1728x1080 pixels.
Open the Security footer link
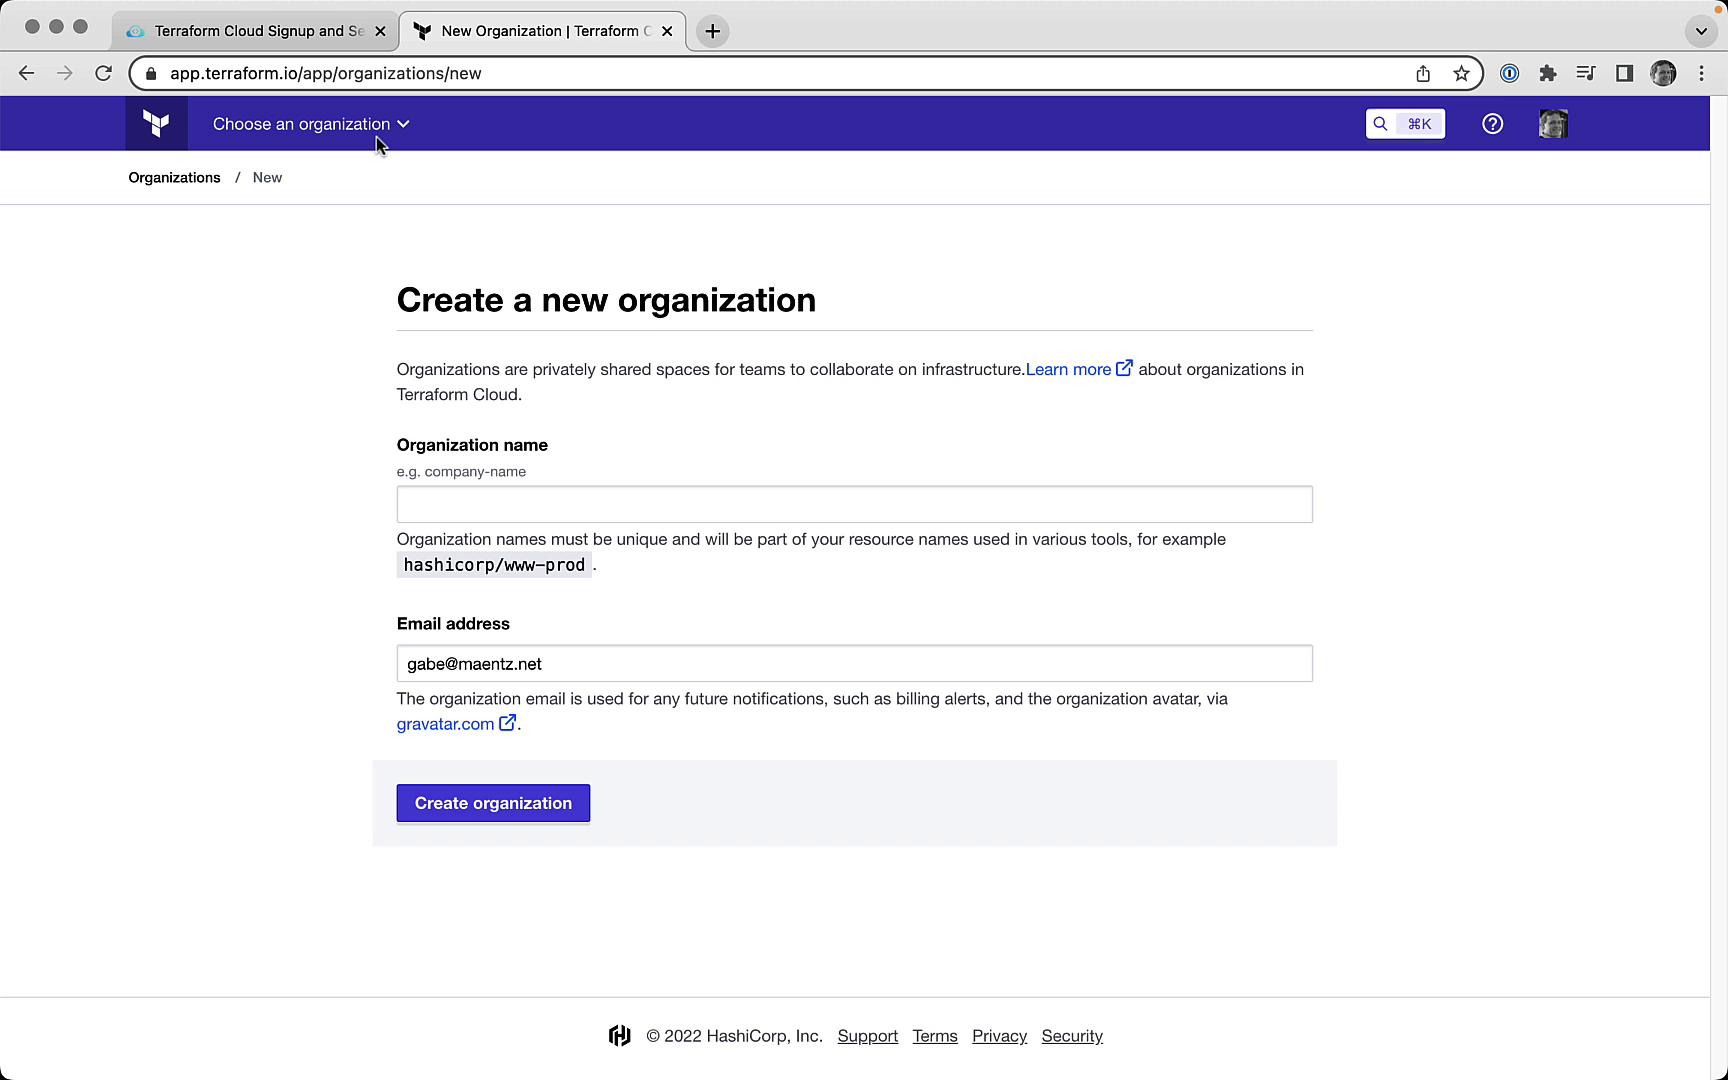tap(1072, 1036)
